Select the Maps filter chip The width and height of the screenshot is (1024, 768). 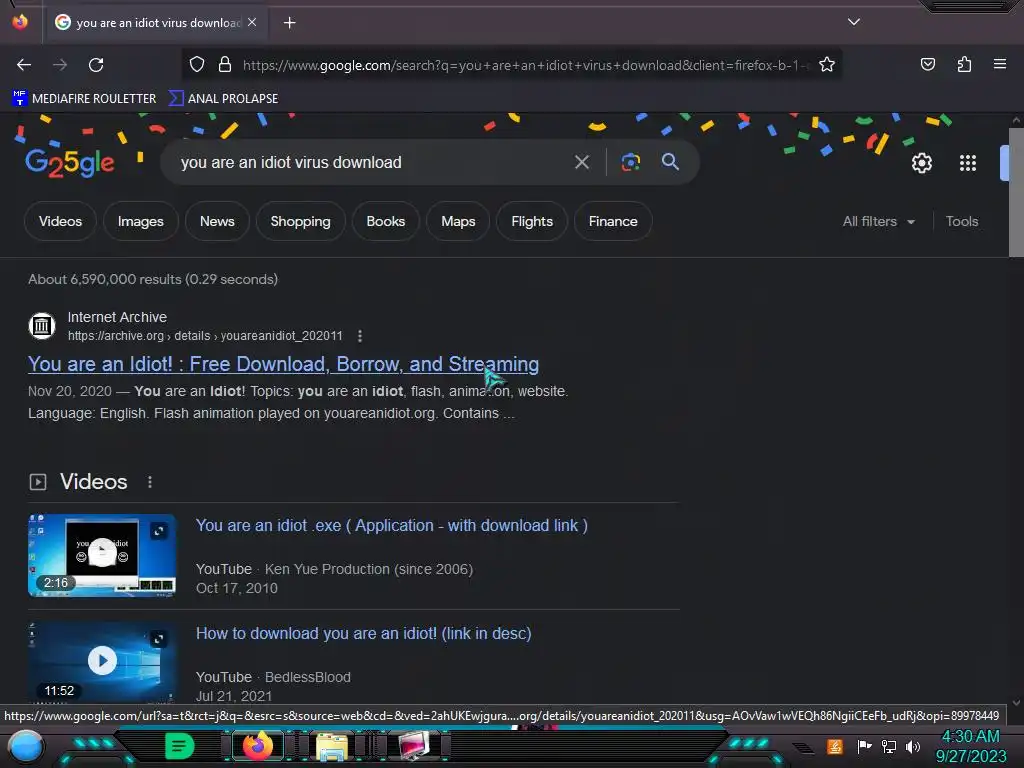click(458, 221)
